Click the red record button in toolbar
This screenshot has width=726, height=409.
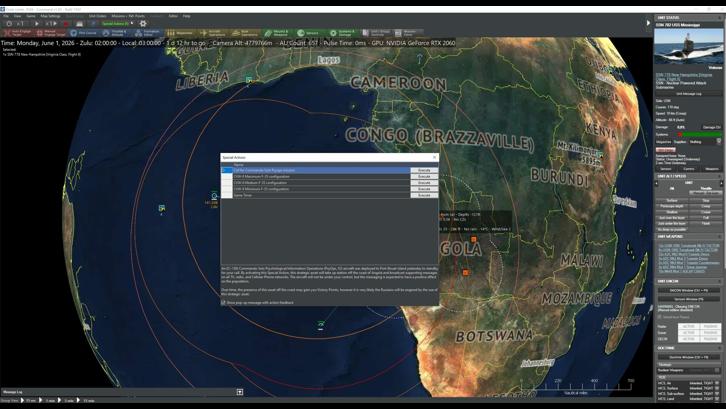point(66,24)
